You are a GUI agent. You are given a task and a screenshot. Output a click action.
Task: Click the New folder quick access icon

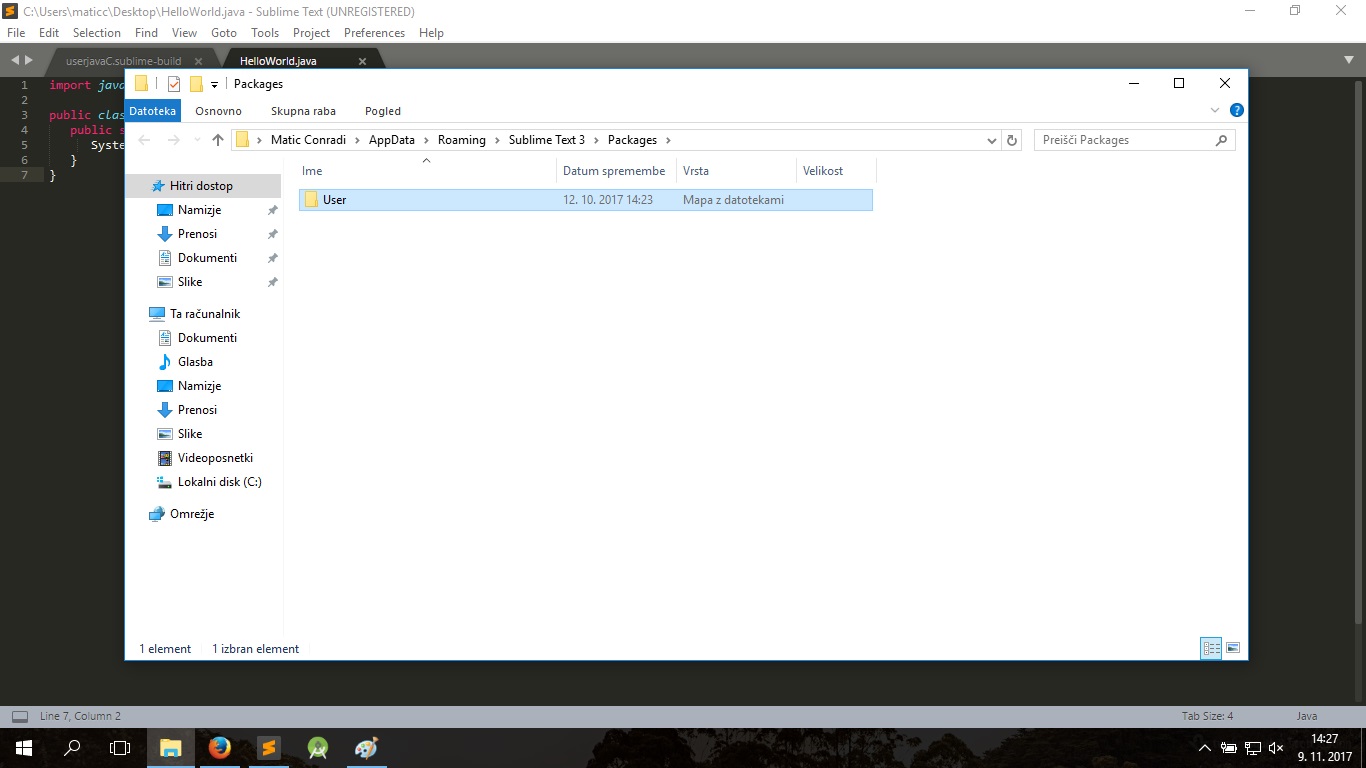pyautogui.click(x=196, y=84)
